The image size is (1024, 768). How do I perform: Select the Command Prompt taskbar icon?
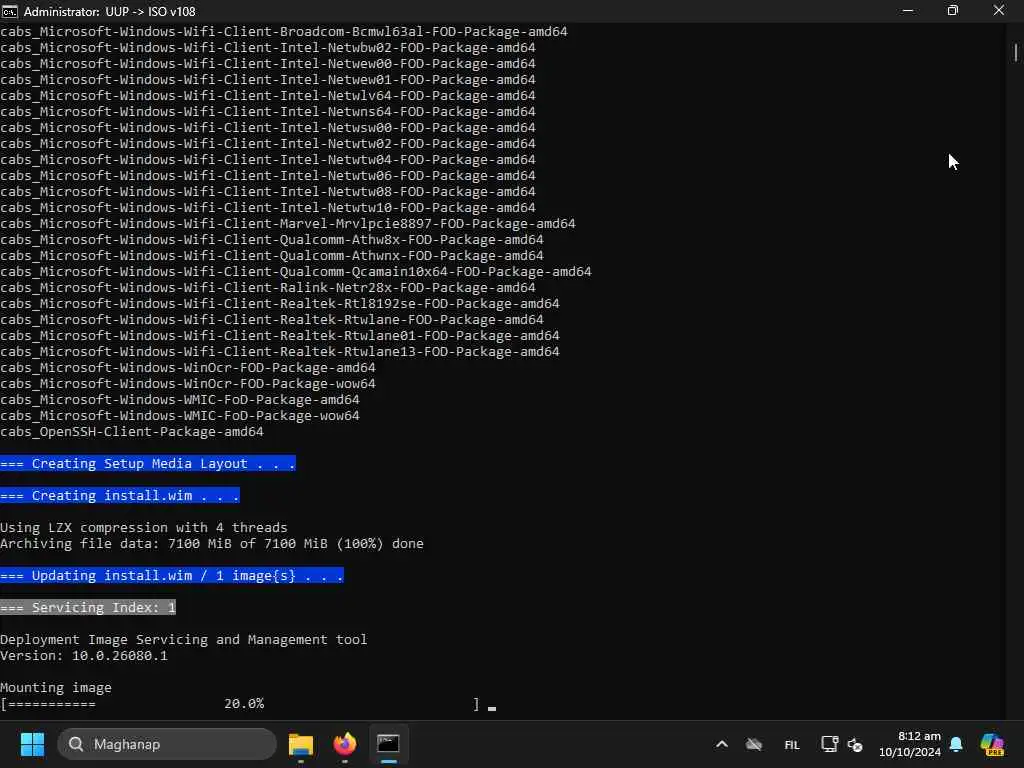pyautogui.click(x=389, y=744)
